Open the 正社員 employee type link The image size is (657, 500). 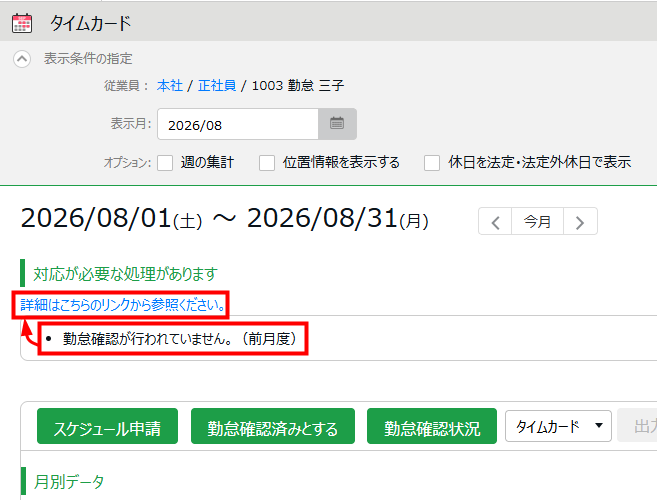pyautogui.click(x=217, y=85)
